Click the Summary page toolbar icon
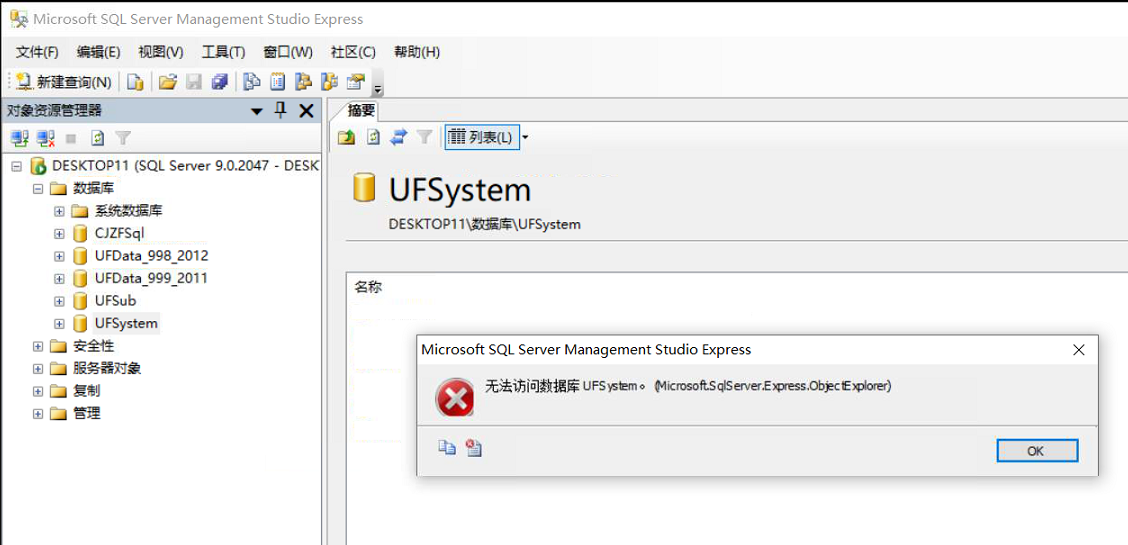The width and height of the screenshot is (1128, 545). [277, 82]
